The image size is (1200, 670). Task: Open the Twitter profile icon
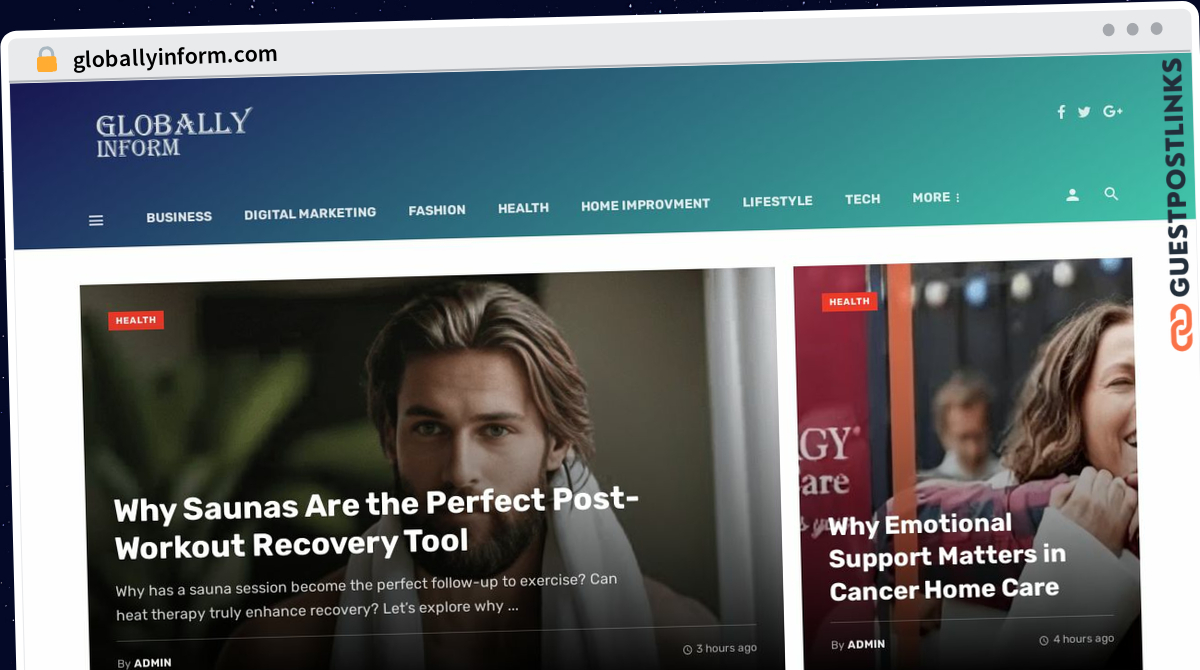1084,112
